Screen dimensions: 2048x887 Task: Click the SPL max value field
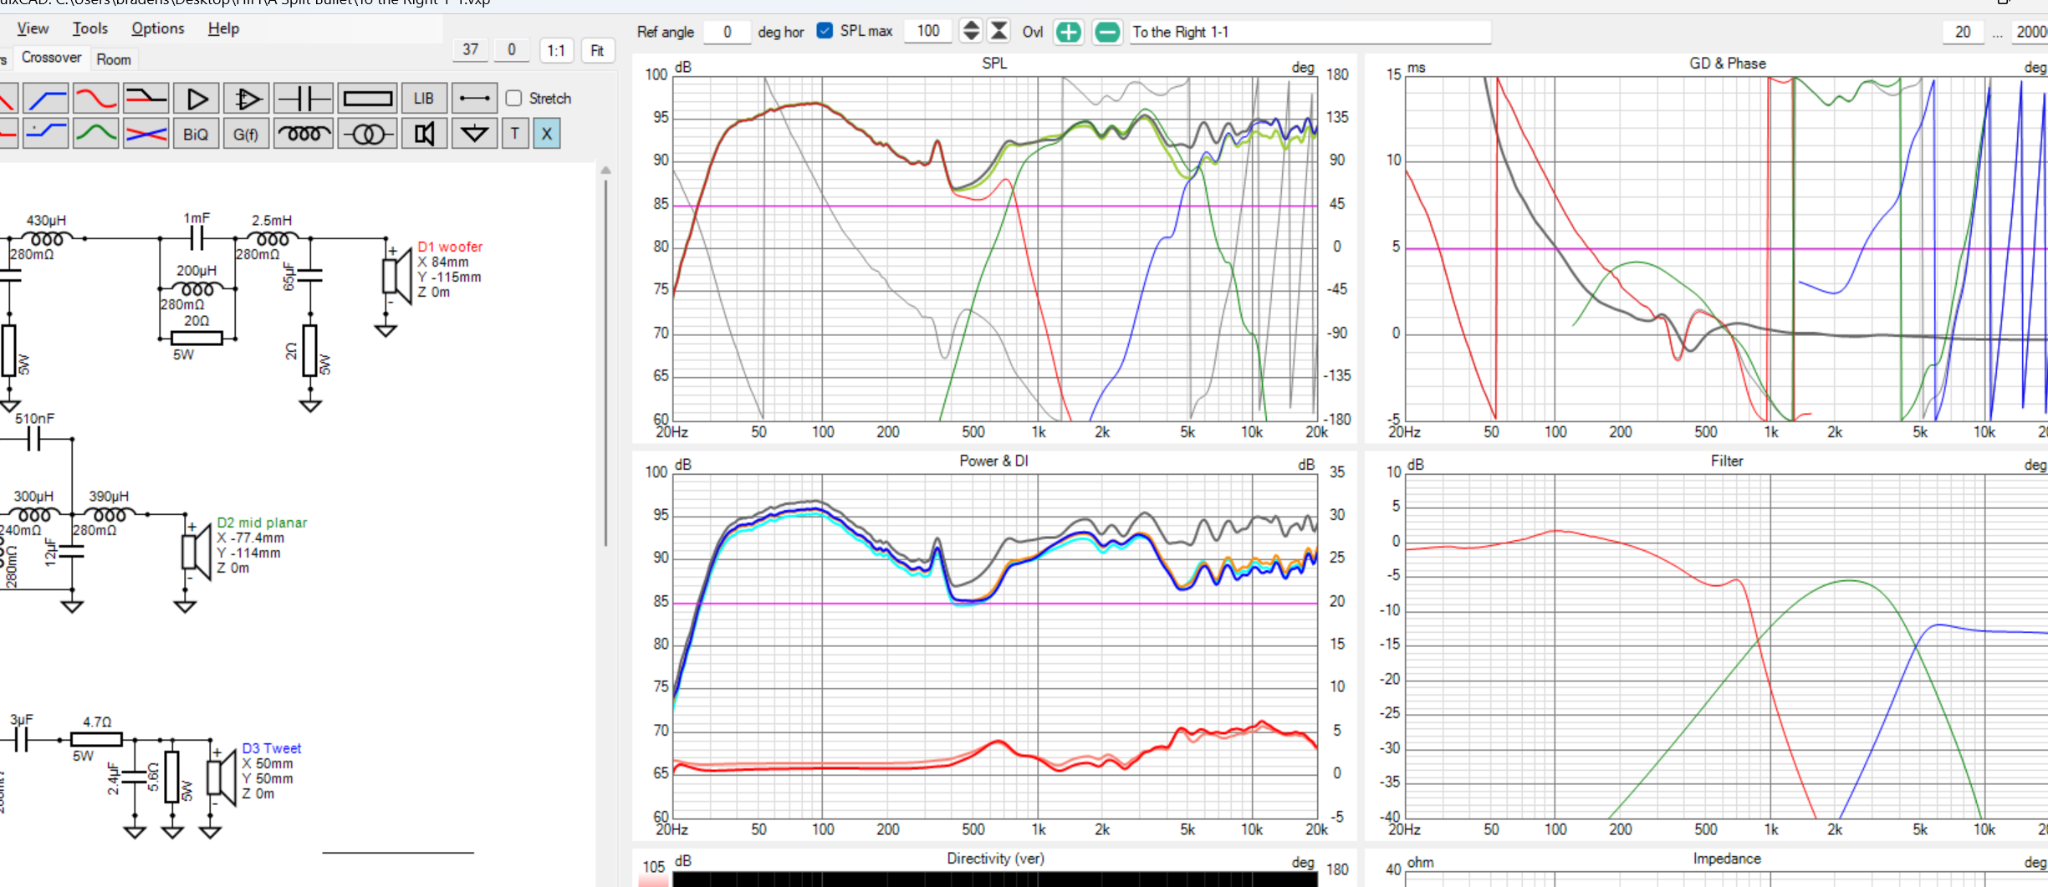click(x=928, y=31)
